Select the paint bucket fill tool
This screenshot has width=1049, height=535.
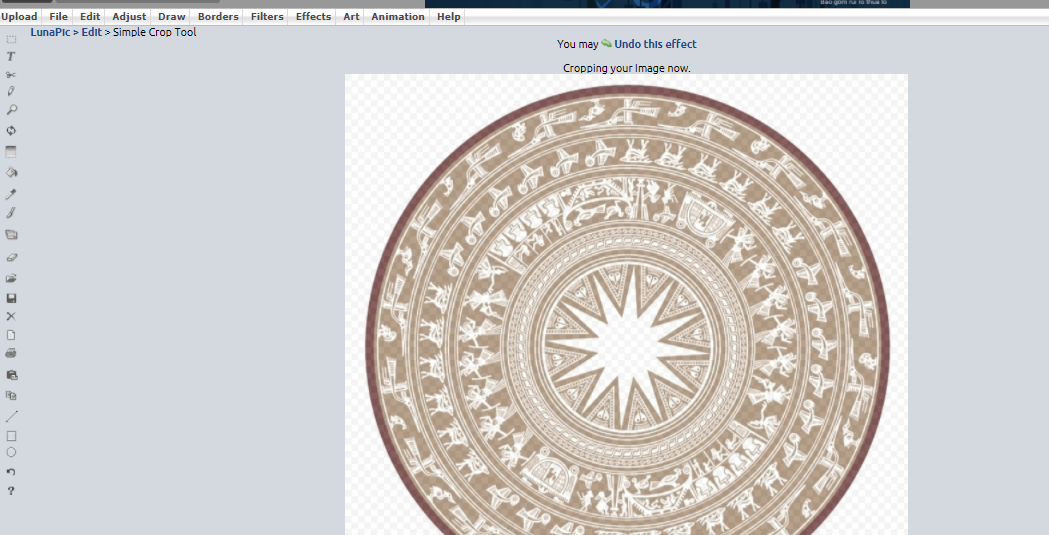[11, 172]
